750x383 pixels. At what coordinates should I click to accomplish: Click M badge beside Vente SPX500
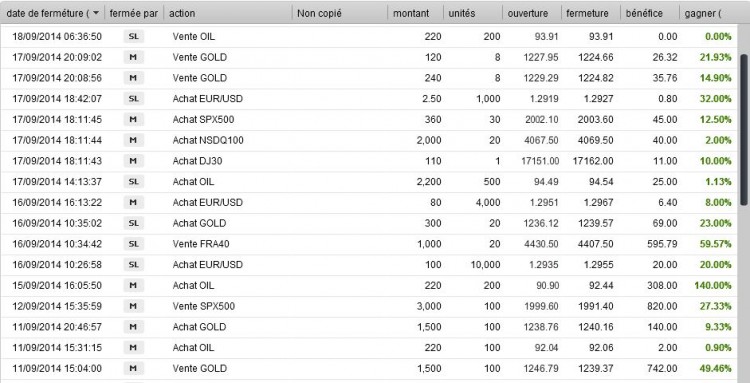[133, 306]
